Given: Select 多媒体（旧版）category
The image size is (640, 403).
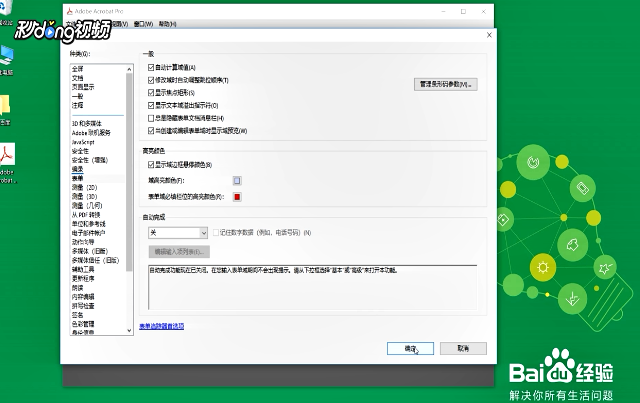Looking at the screenshot, I should click(90, 251).
